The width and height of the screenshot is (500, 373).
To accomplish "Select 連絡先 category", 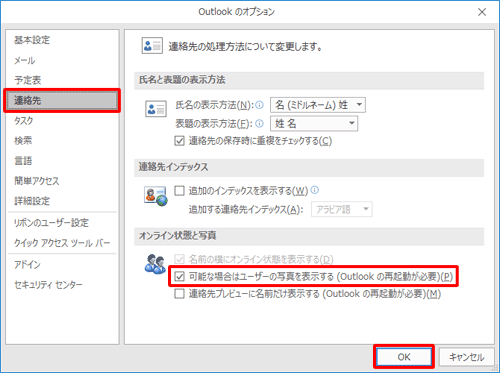I will [x=62, y=100].
